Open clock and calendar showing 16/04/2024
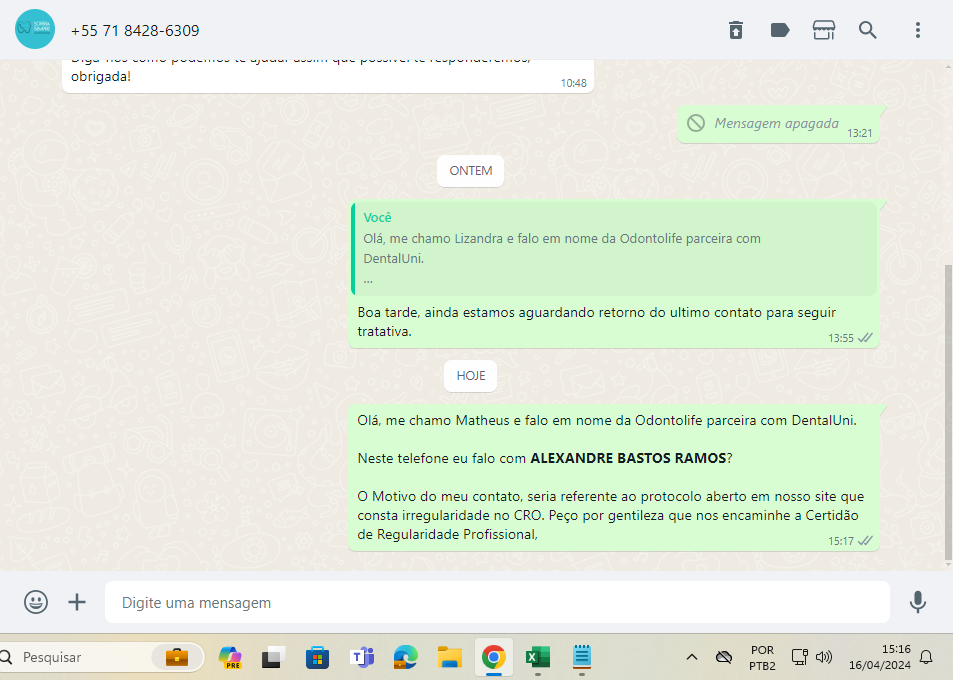Image resolution: width=953 pixels, height=680 pixels. point(879,657)
